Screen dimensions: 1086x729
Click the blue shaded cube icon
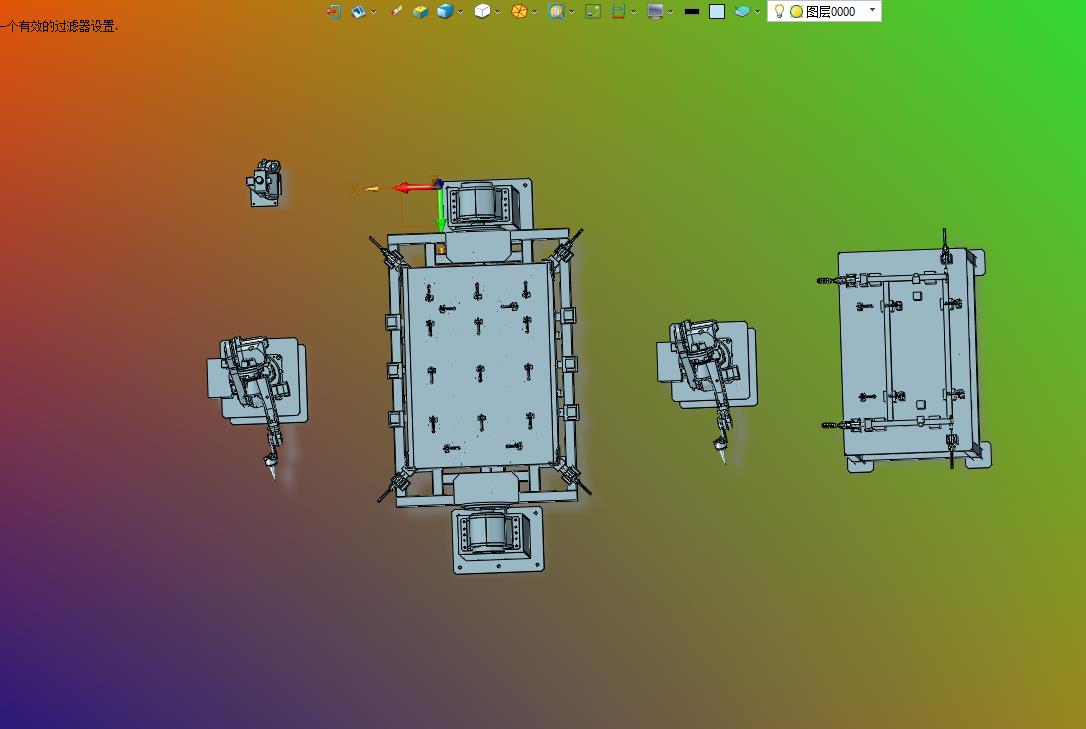[x=445, y=11]
